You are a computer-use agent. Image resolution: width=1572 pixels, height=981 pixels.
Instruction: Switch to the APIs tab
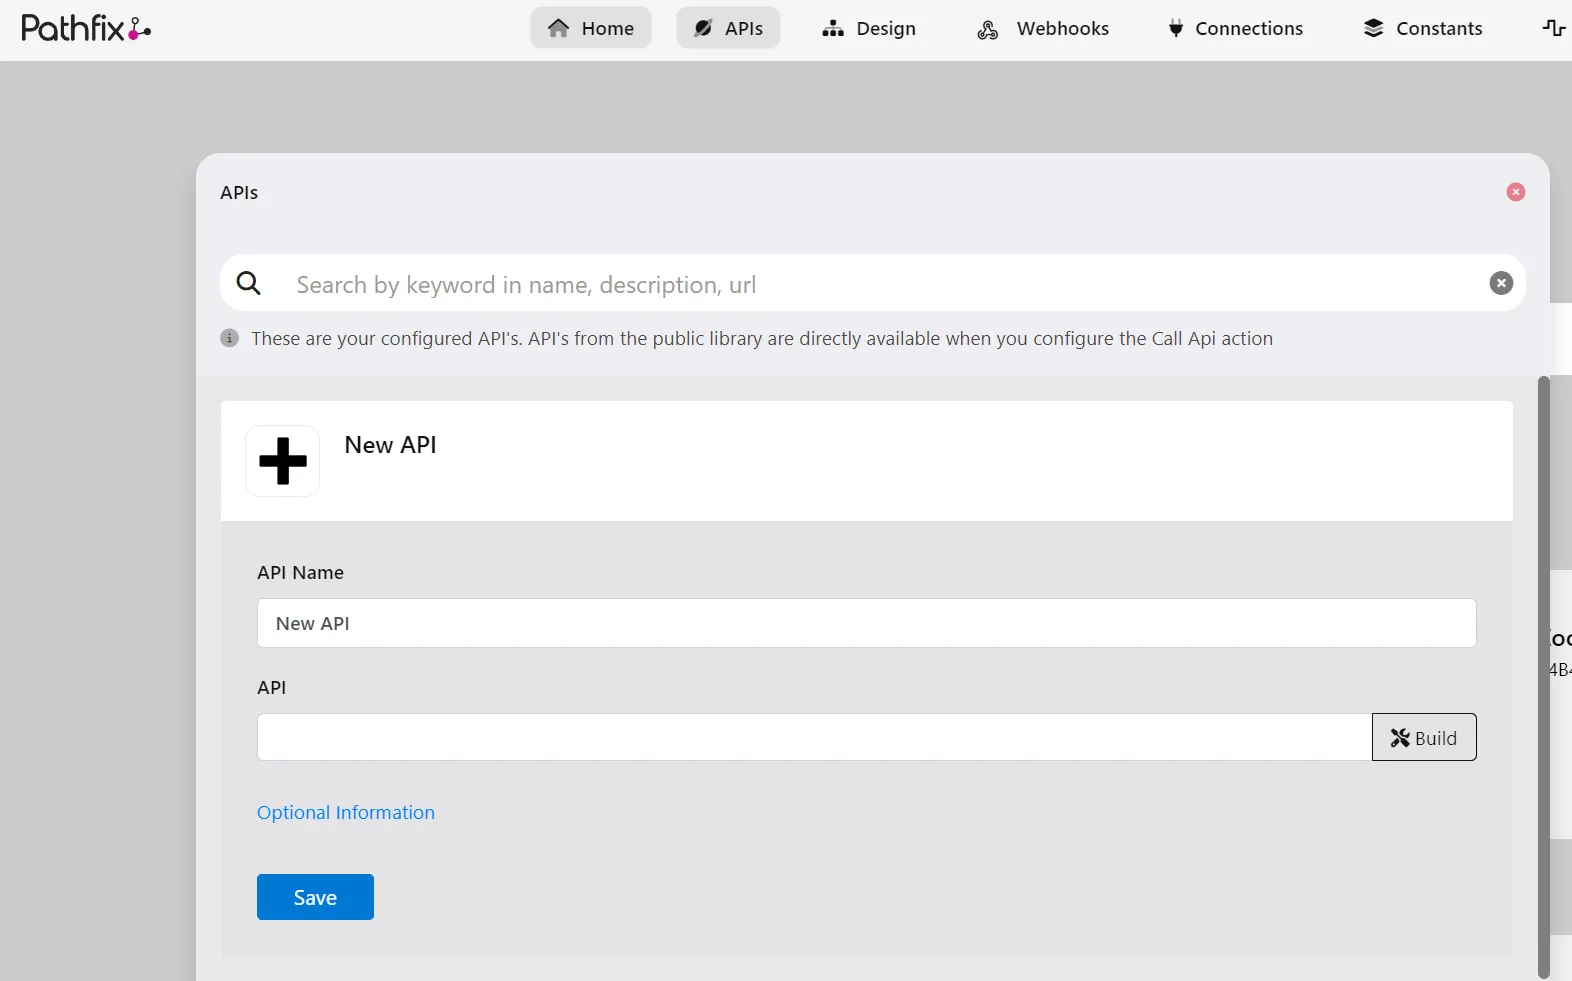point(728,28)
